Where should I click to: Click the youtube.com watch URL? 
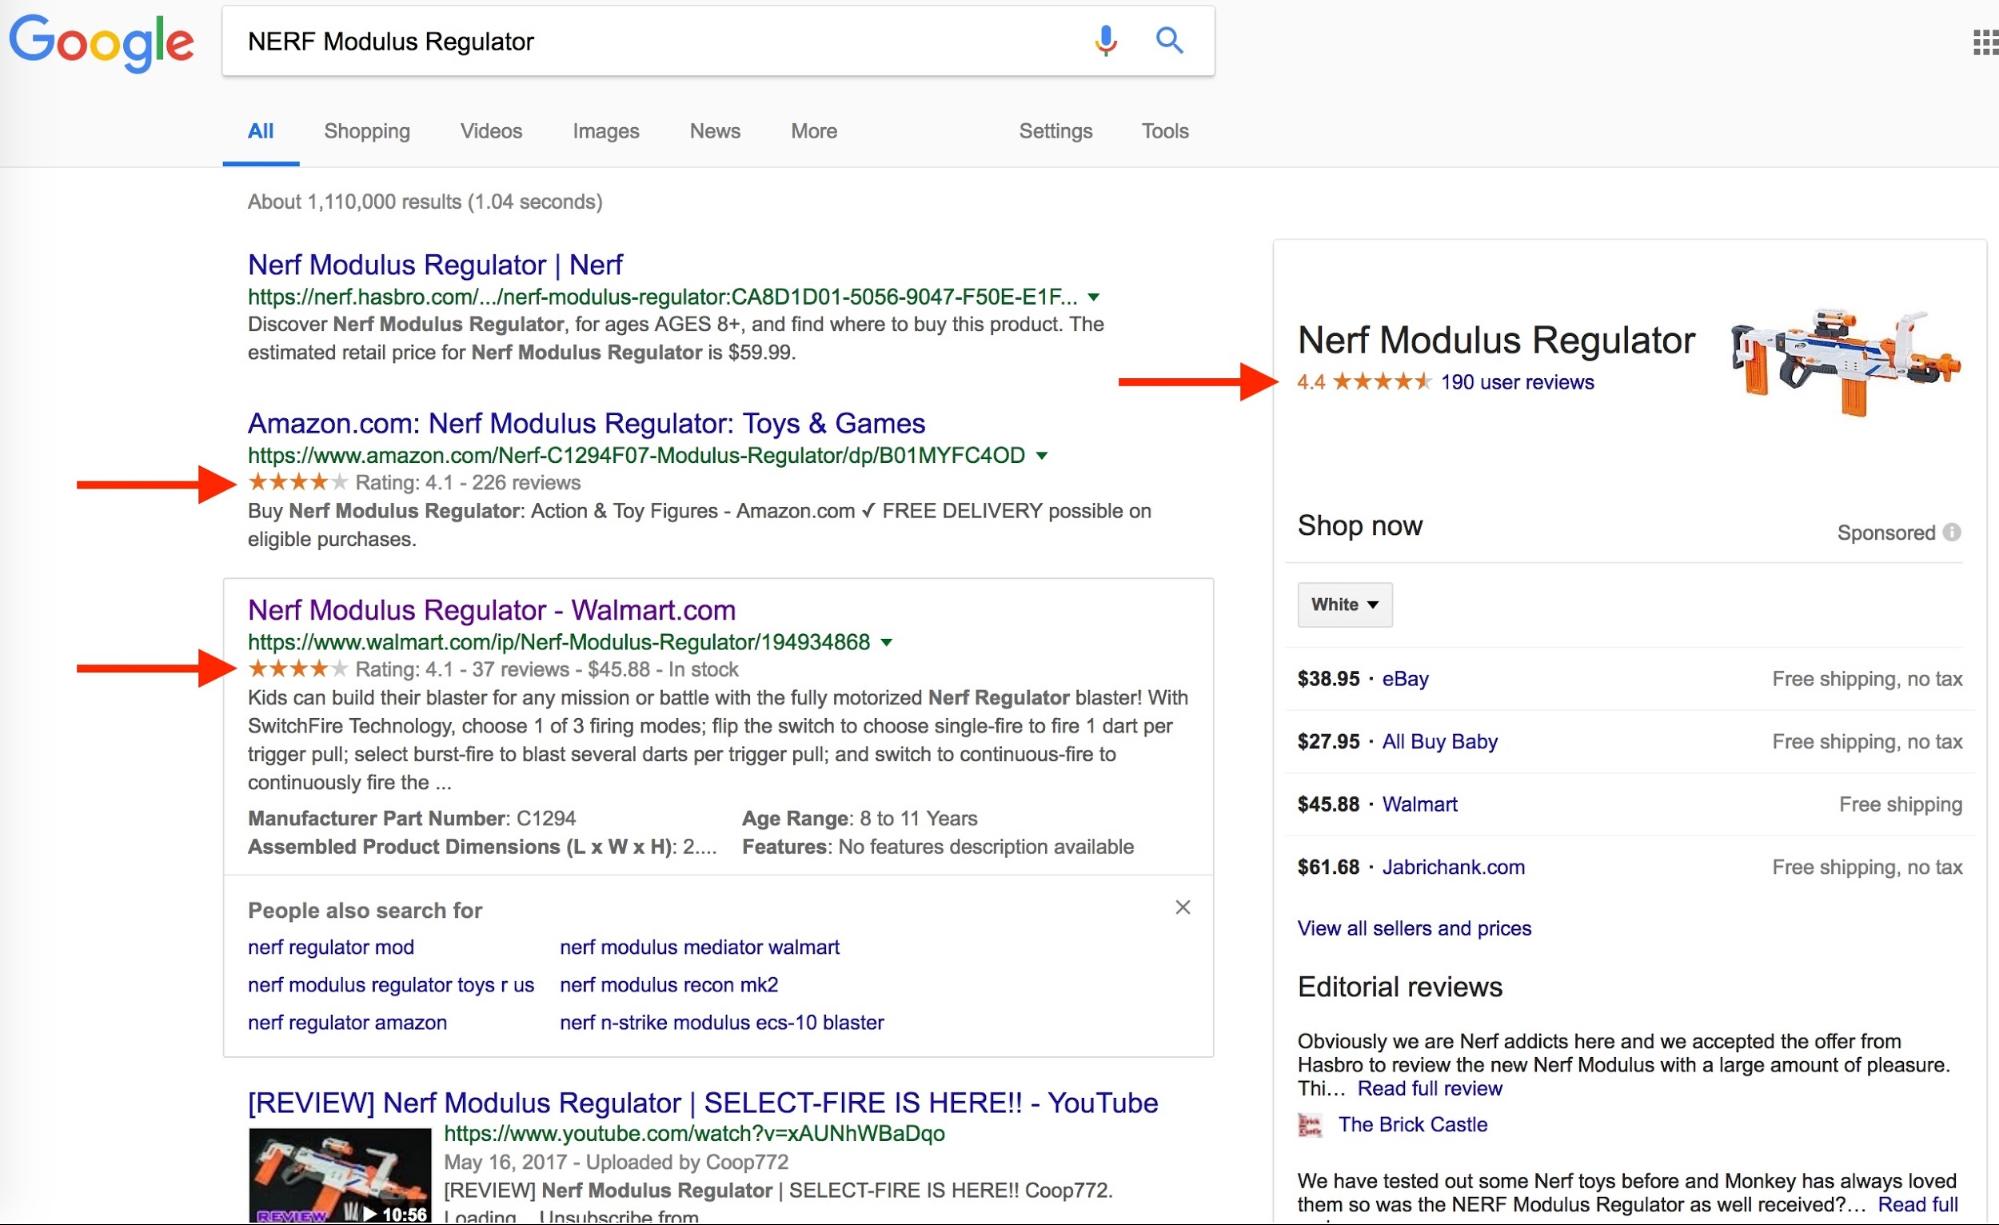(694, 1134)
